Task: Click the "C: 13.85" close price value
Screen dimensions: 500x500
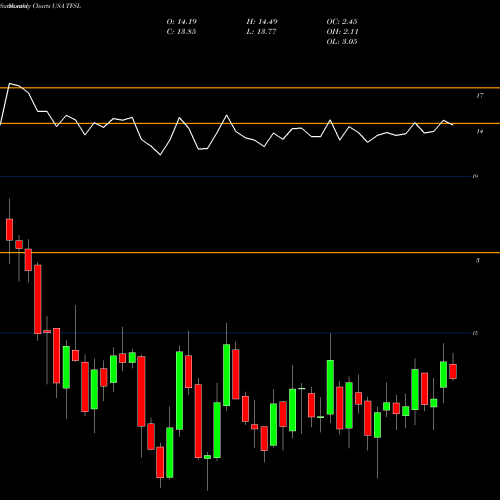Action: pos(181,32)
